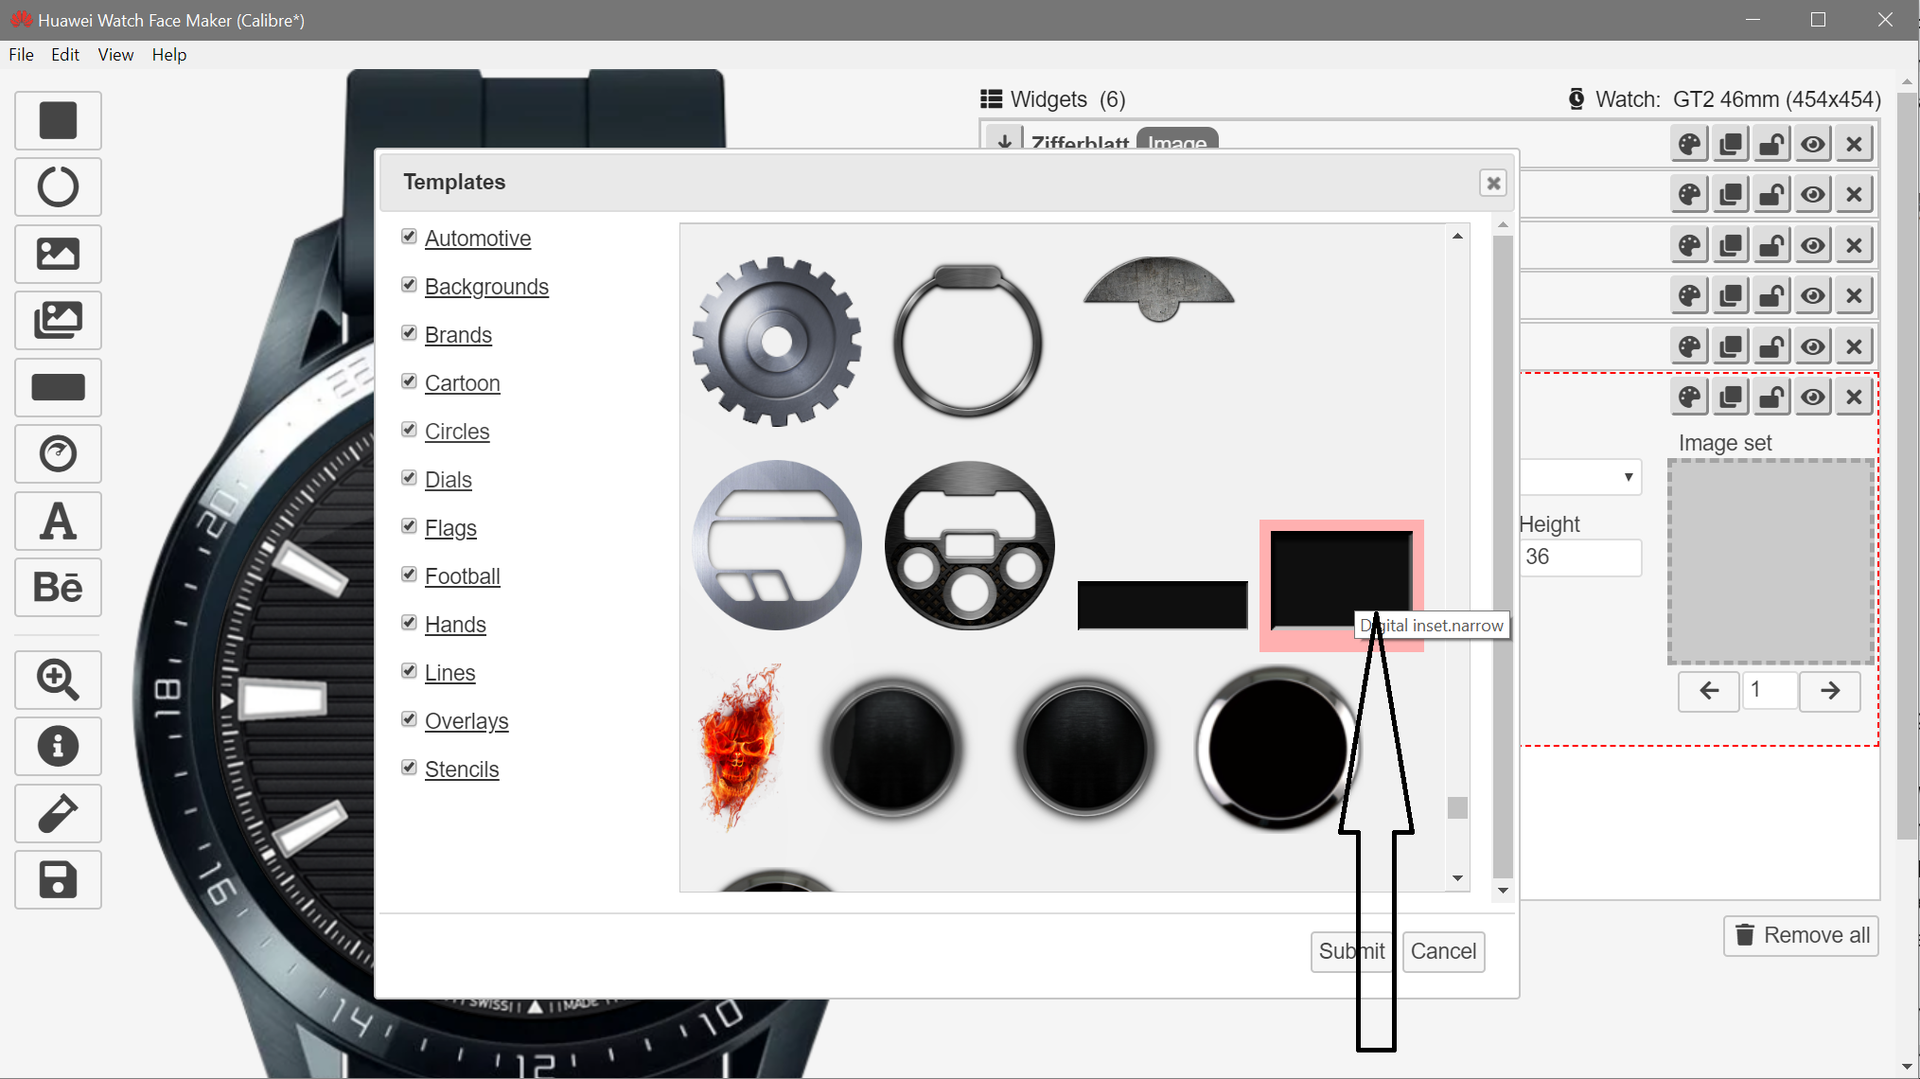
Task: Hide the Zifferblatt widget via eye icon
Action: tap(1812, 144)
